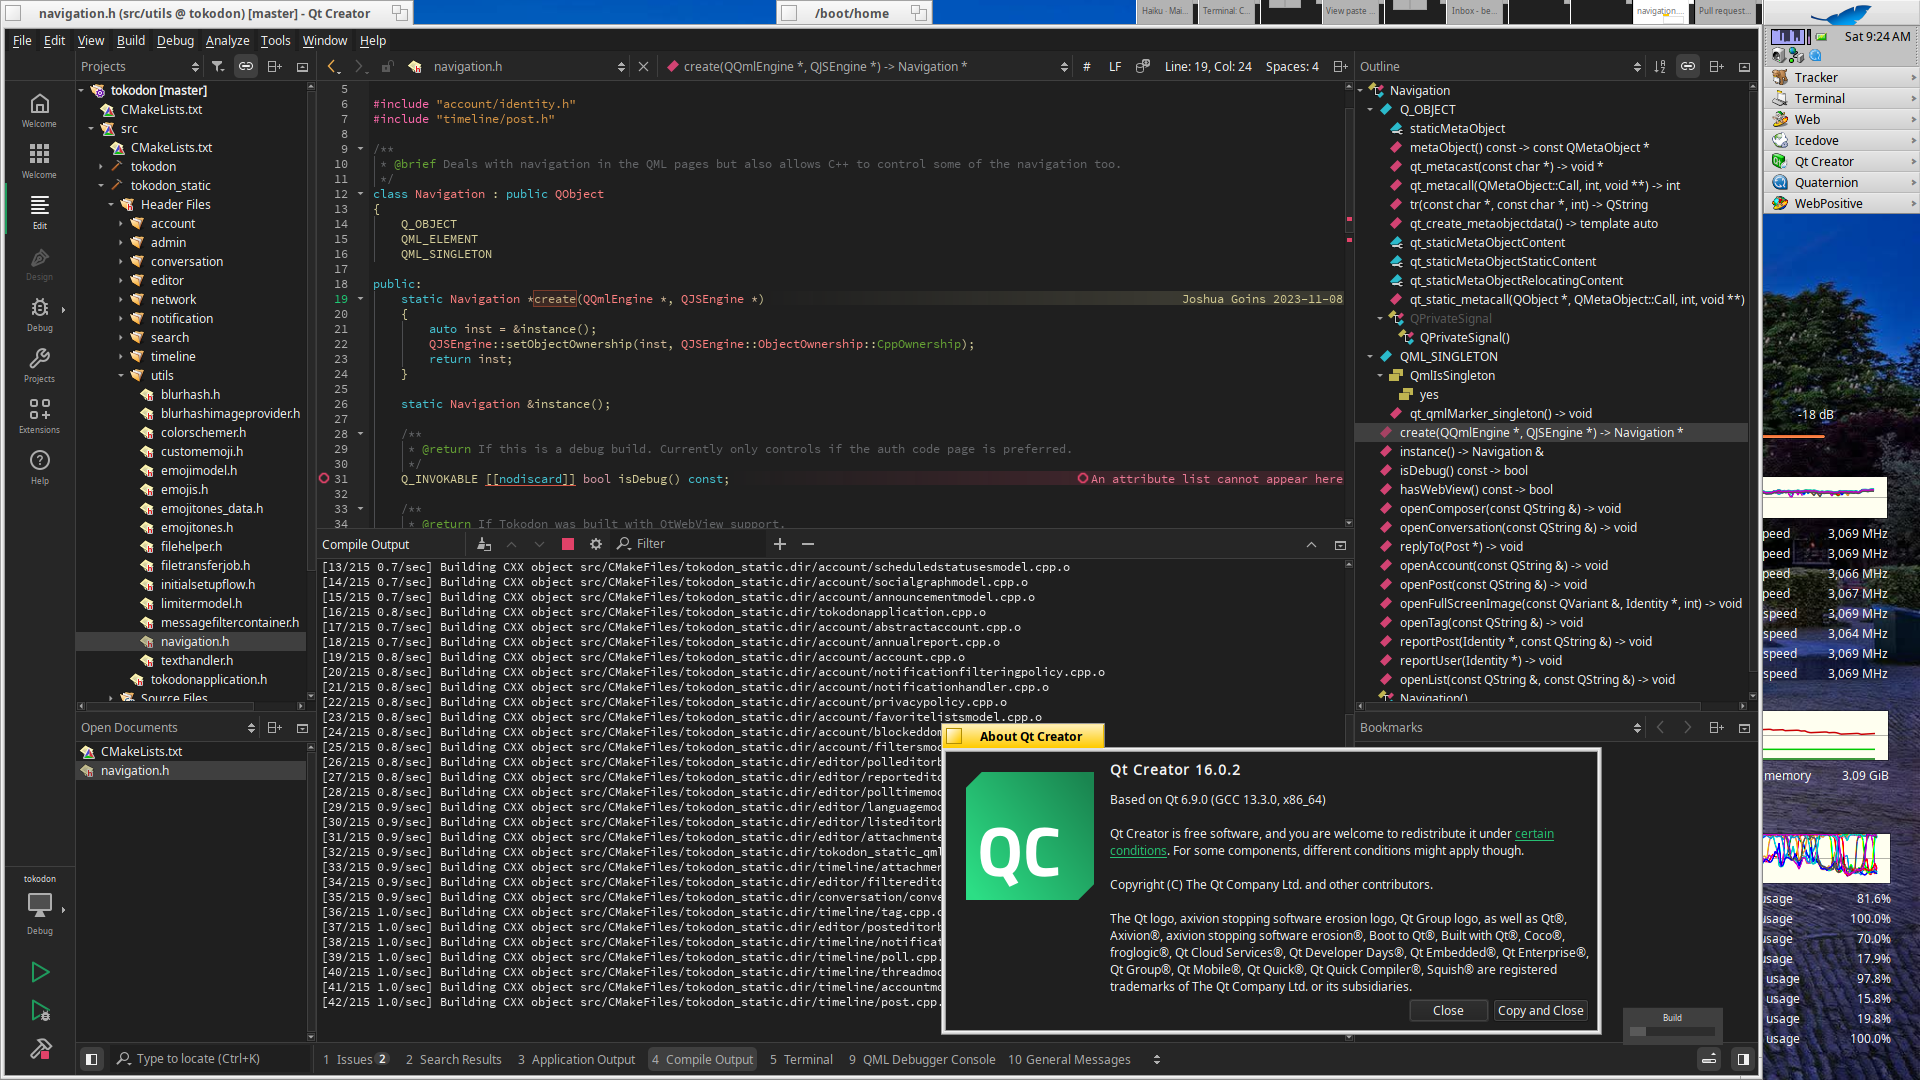Image resolution: width=1920 pixels, height=1080 pixels.
Task: Stop the build with red square
Action: pyautogui.click(x=568, y=544)
